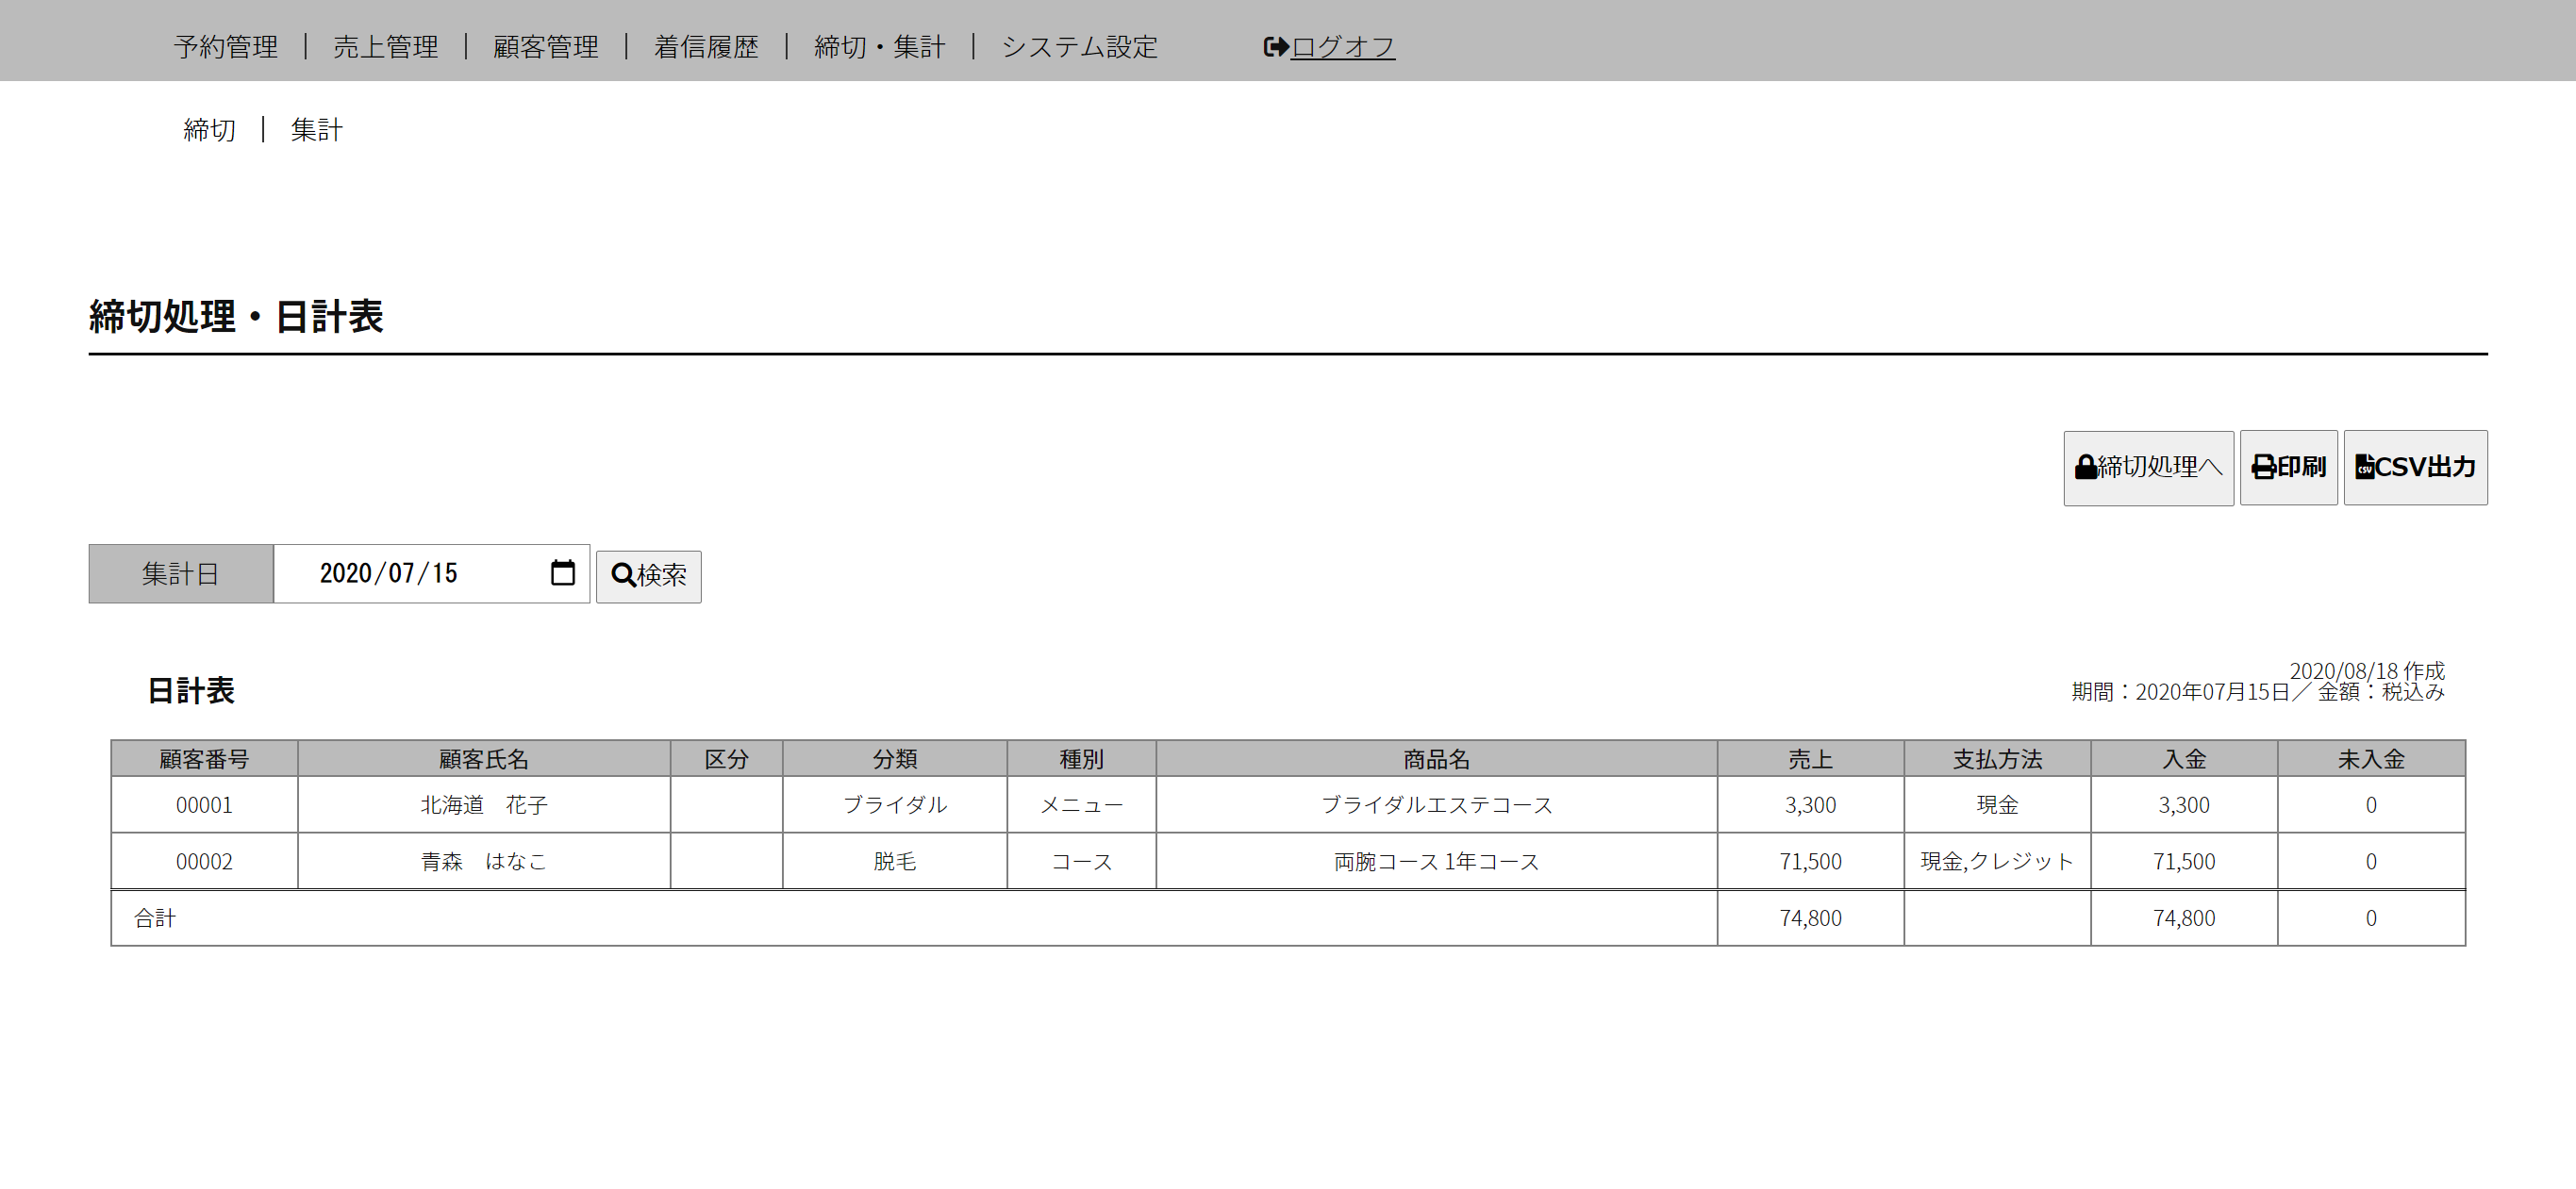
Task: Click the 期間：2020年07月15日 period text
Action: coord(2180,692)
